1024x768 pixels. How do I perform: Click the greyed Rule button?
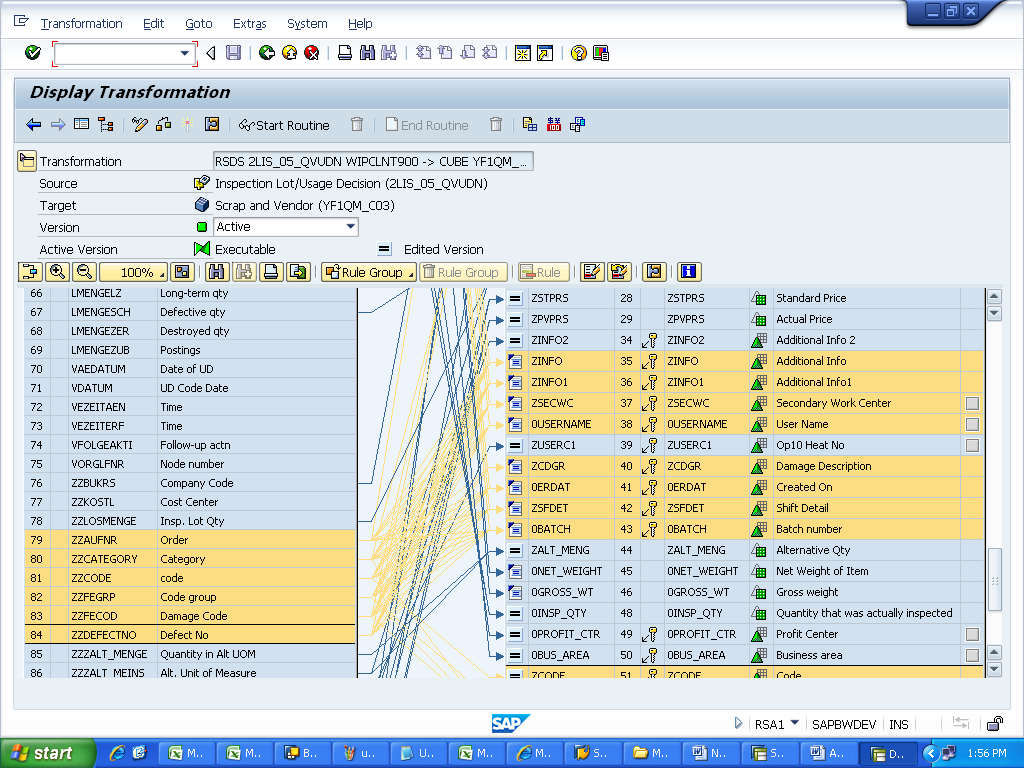(543, 272)
